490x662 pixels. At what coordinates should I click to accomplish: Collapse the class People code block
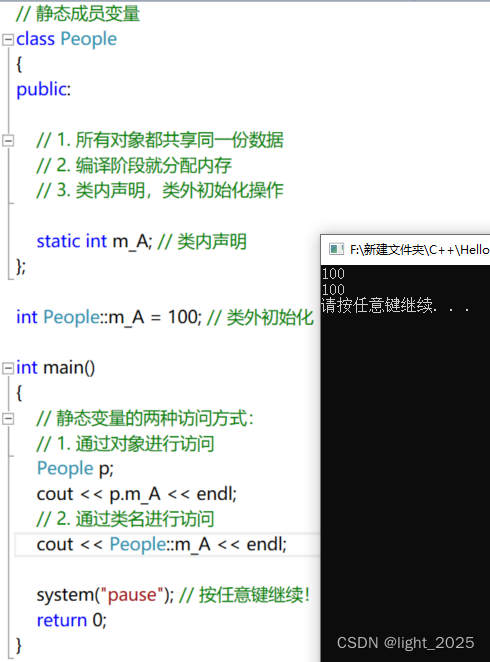coord(8,40)
